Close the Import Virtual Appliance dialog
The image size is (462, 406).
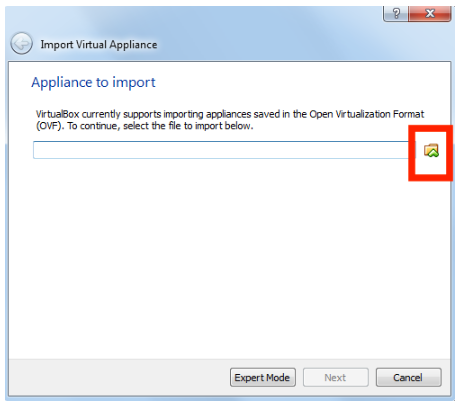tap(430, 14)
